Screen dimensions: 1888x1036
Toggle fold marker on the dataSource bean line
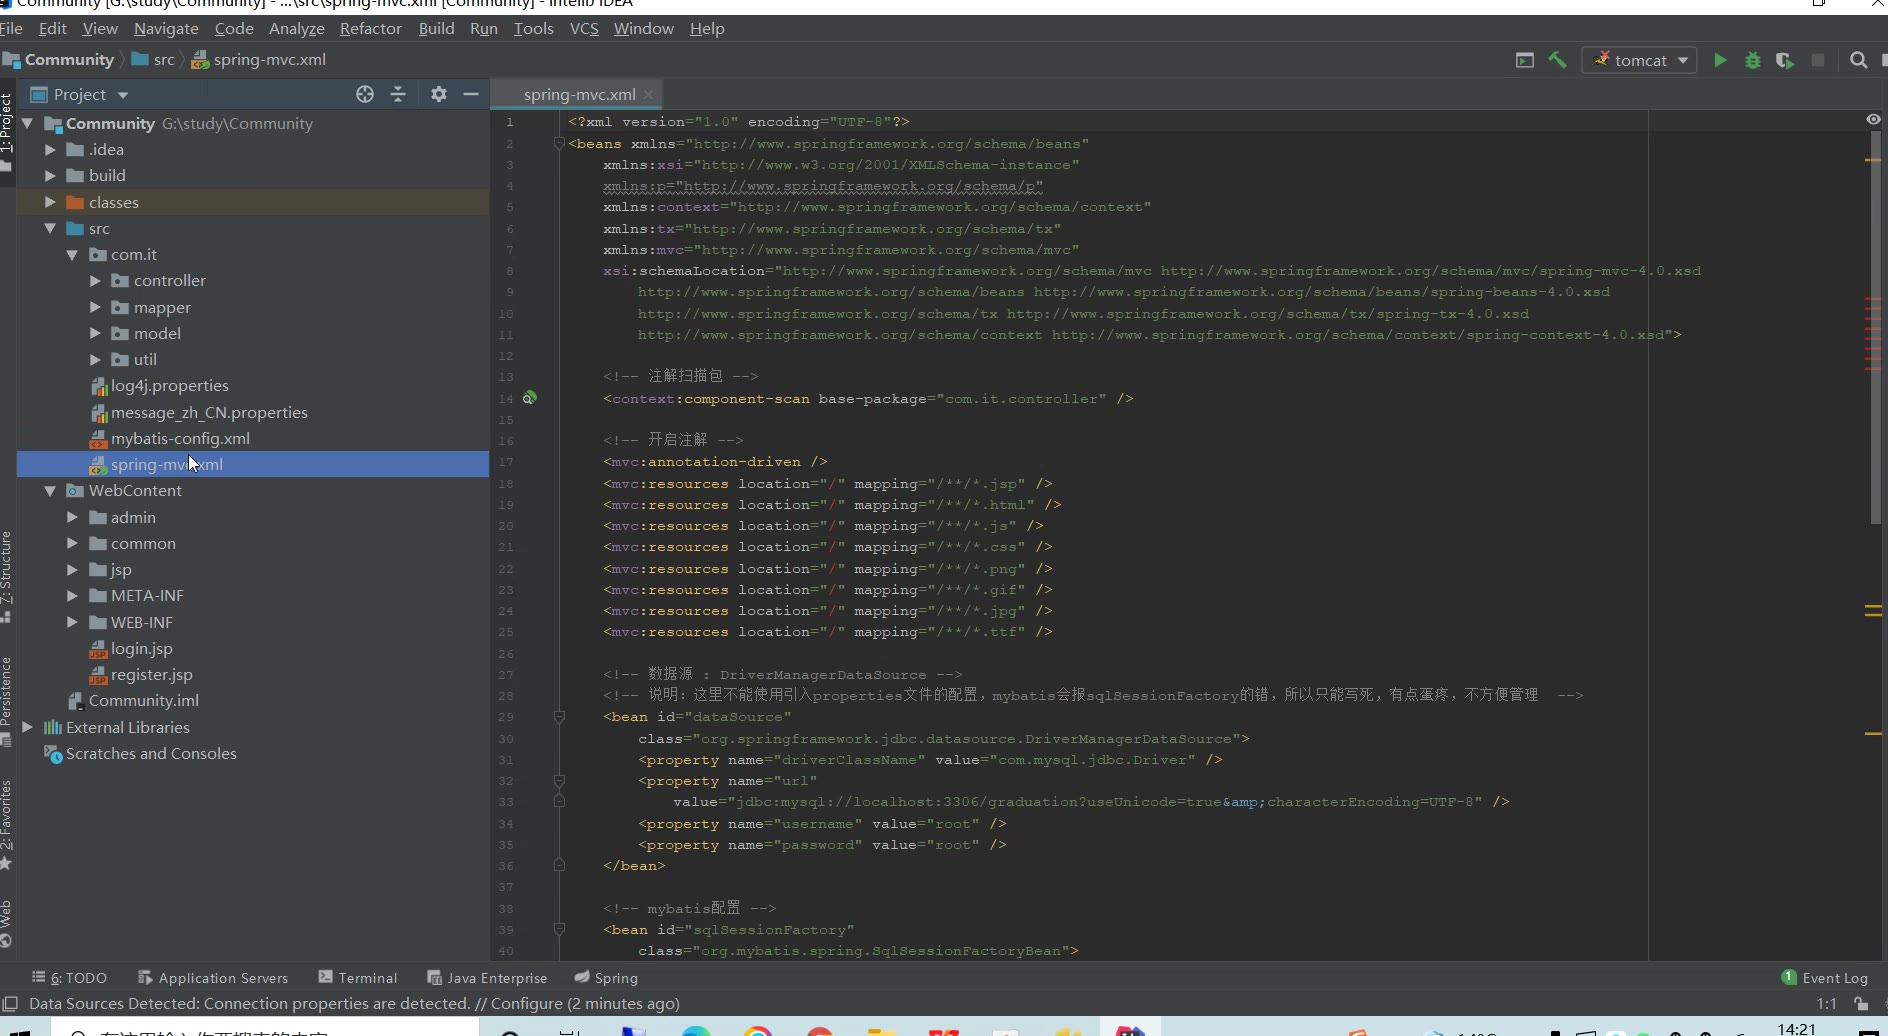tap(559, 717)
